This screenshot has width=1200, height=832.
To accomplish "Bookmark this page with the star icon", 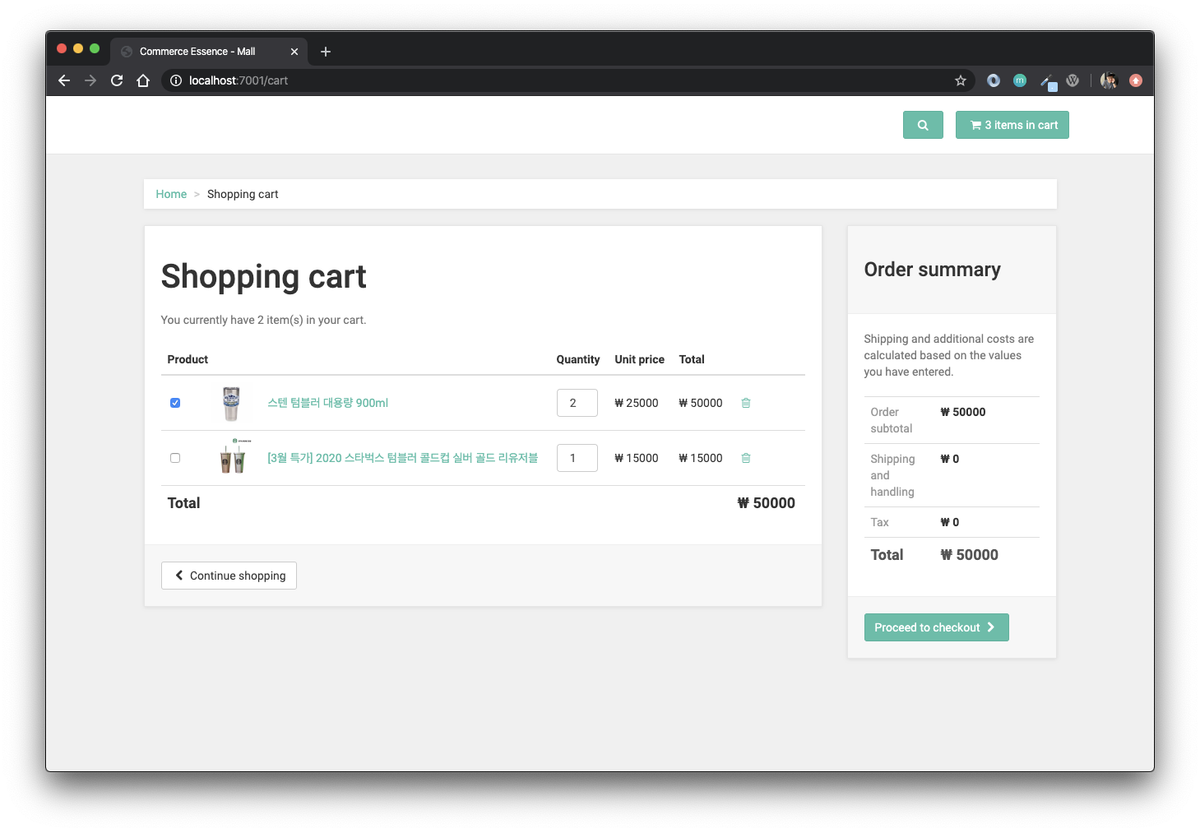I will click(x=961, y=80).
